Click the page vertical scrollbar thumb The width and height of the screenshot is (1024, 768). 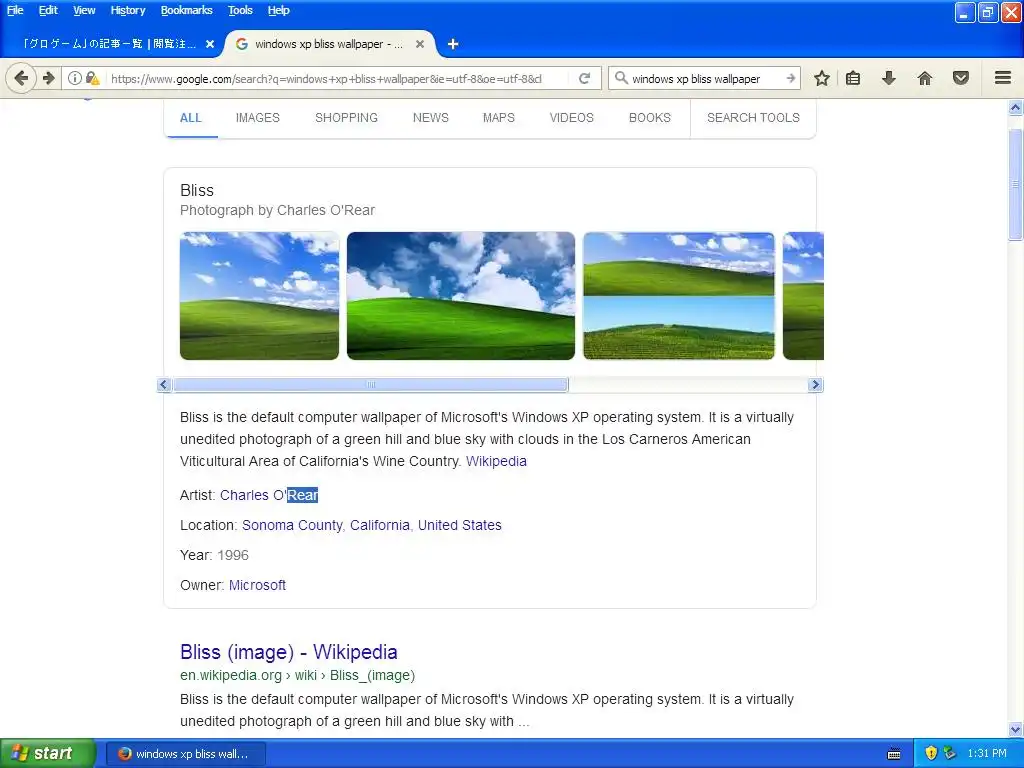coord(1015,185)
